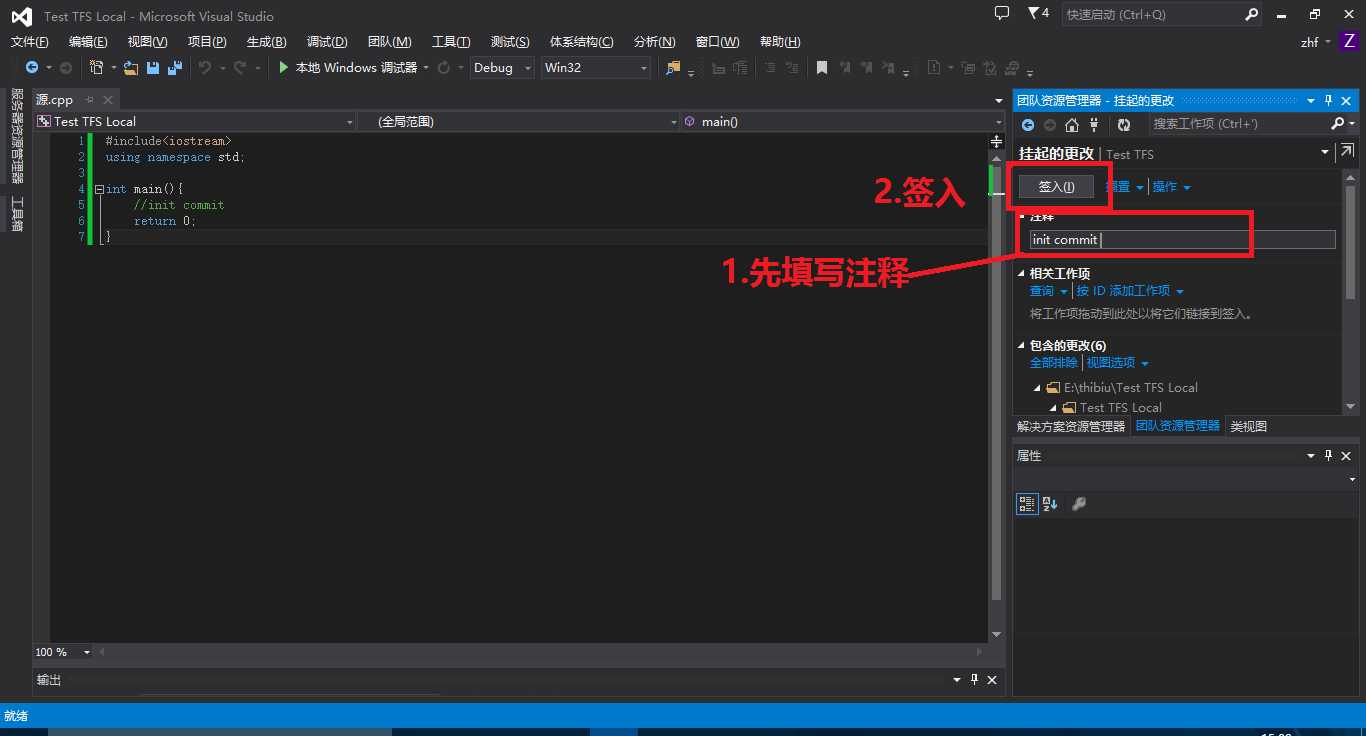Sort properties alphabetically with A-Z icon
Image resolution: width=1366 pixels, height=736 pixels.
(1050, 504)
